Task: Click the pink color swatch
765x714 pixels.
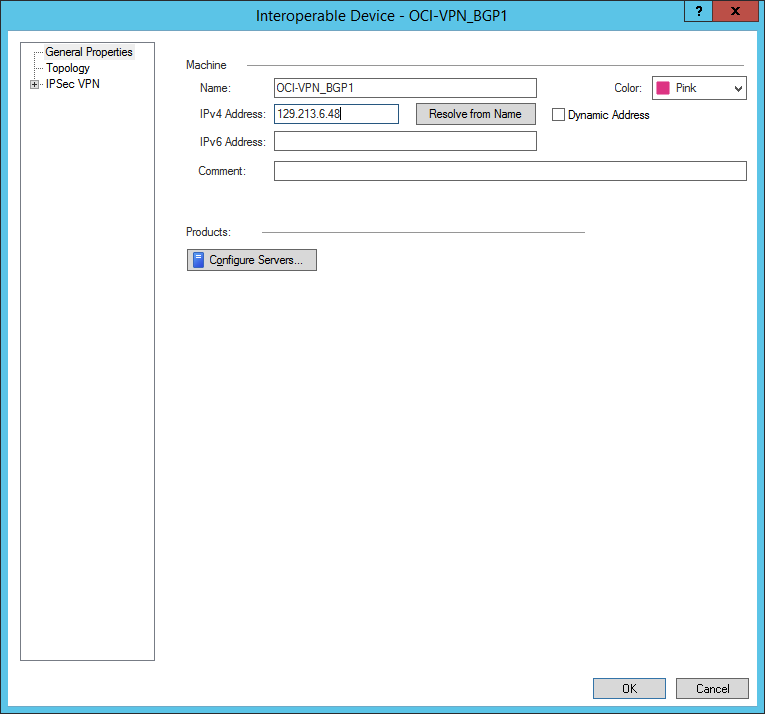Action: coord(663,88)
